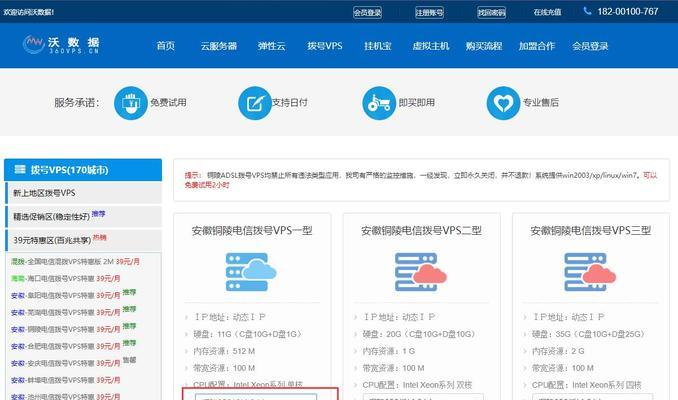Image resolution: width=678 pixels, height=400 pixels.
Task: Collapse the 39元特惠区(百兆共享) sidebar section
Action: pos(83,240)
